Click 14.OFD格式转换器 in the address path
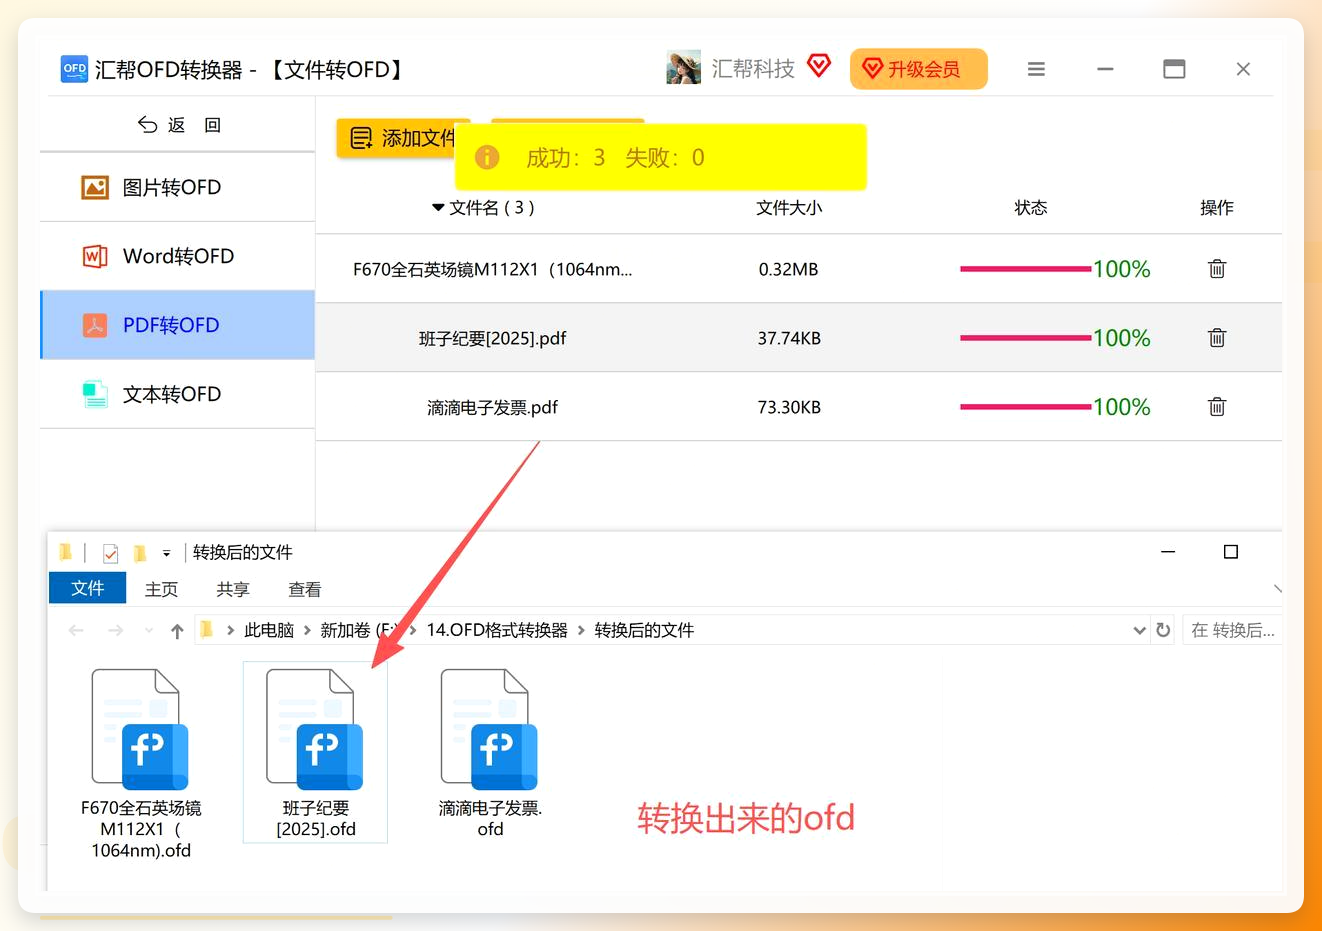 click(x=497, y=630)
